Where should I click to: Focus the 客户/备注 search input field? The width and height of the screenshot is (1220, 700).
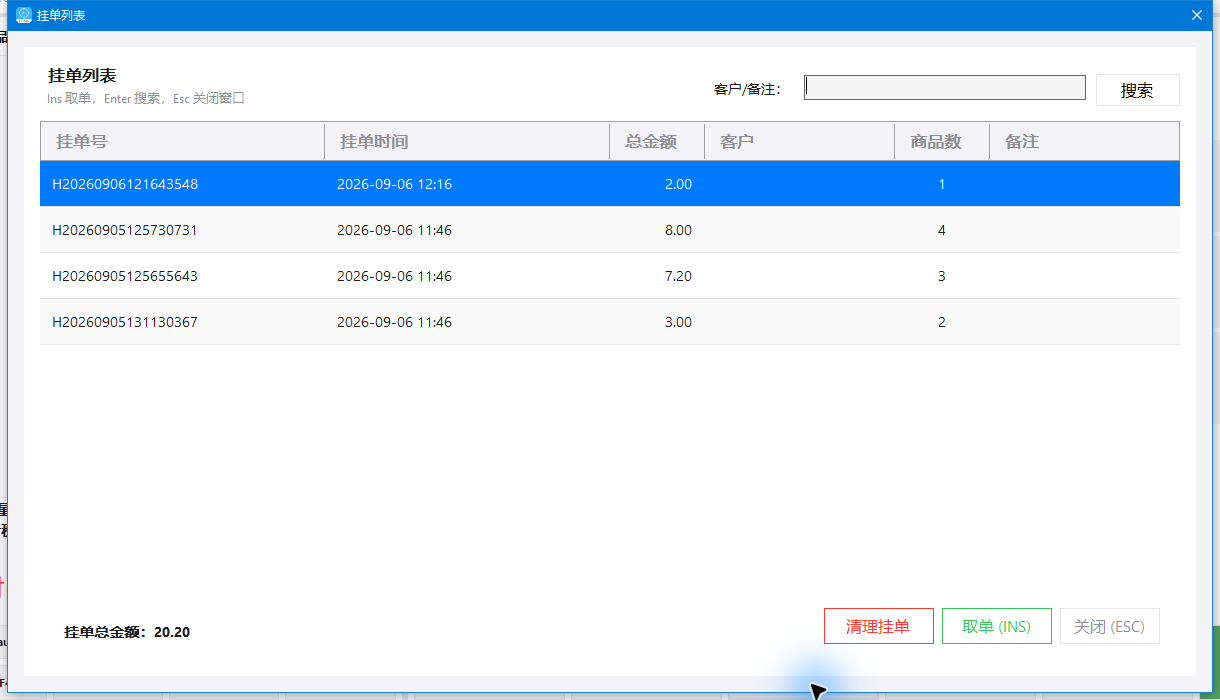(945, 88)
